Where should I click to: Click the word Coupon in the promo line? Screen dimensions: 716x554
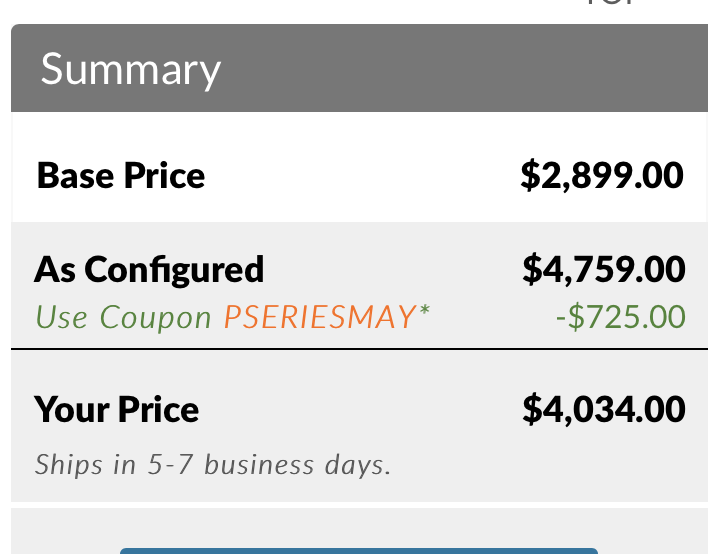[155, 318]
